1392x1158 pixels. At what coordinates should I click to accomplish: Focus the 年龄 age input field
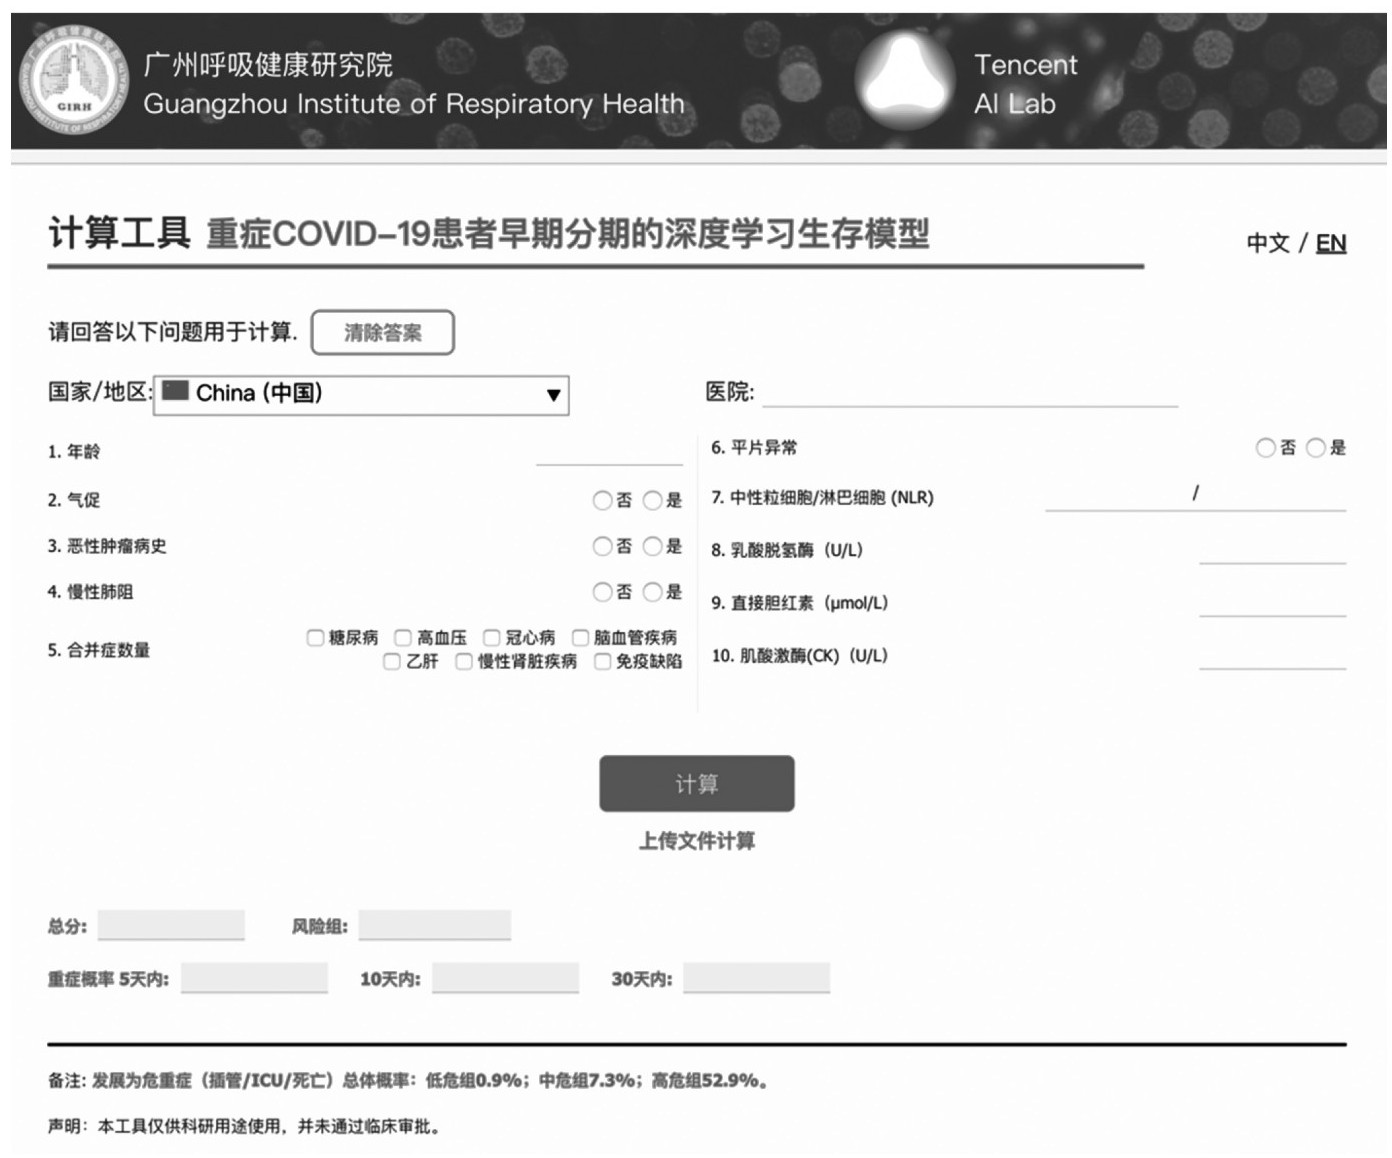pos(609,451)
